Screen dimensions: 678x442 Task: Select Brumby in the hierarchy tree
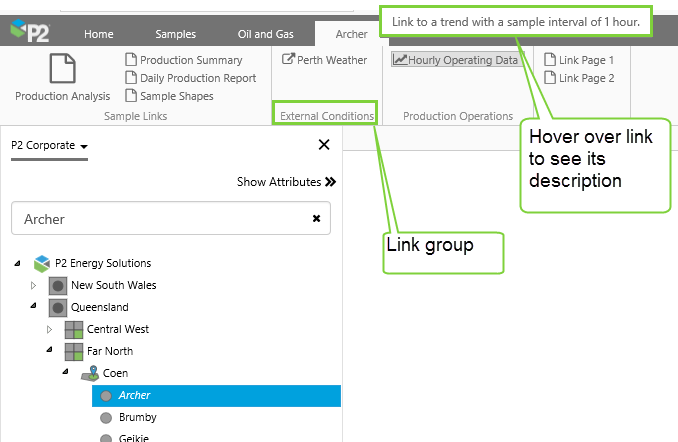137,417
